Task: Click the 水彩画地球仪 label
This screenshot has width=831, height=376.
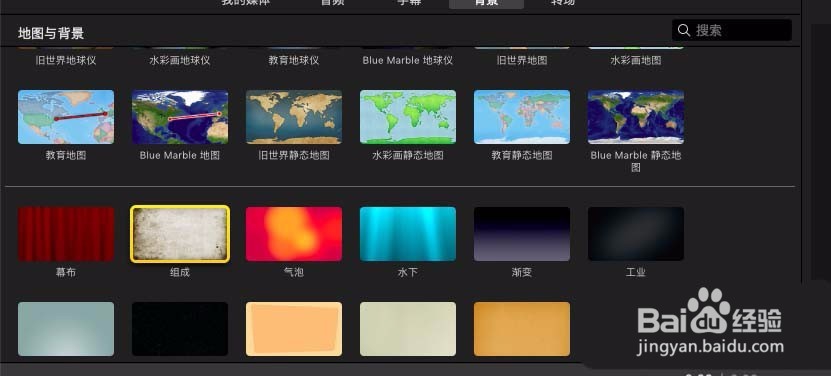Action: pyautogui.click(x=180, y=60)
